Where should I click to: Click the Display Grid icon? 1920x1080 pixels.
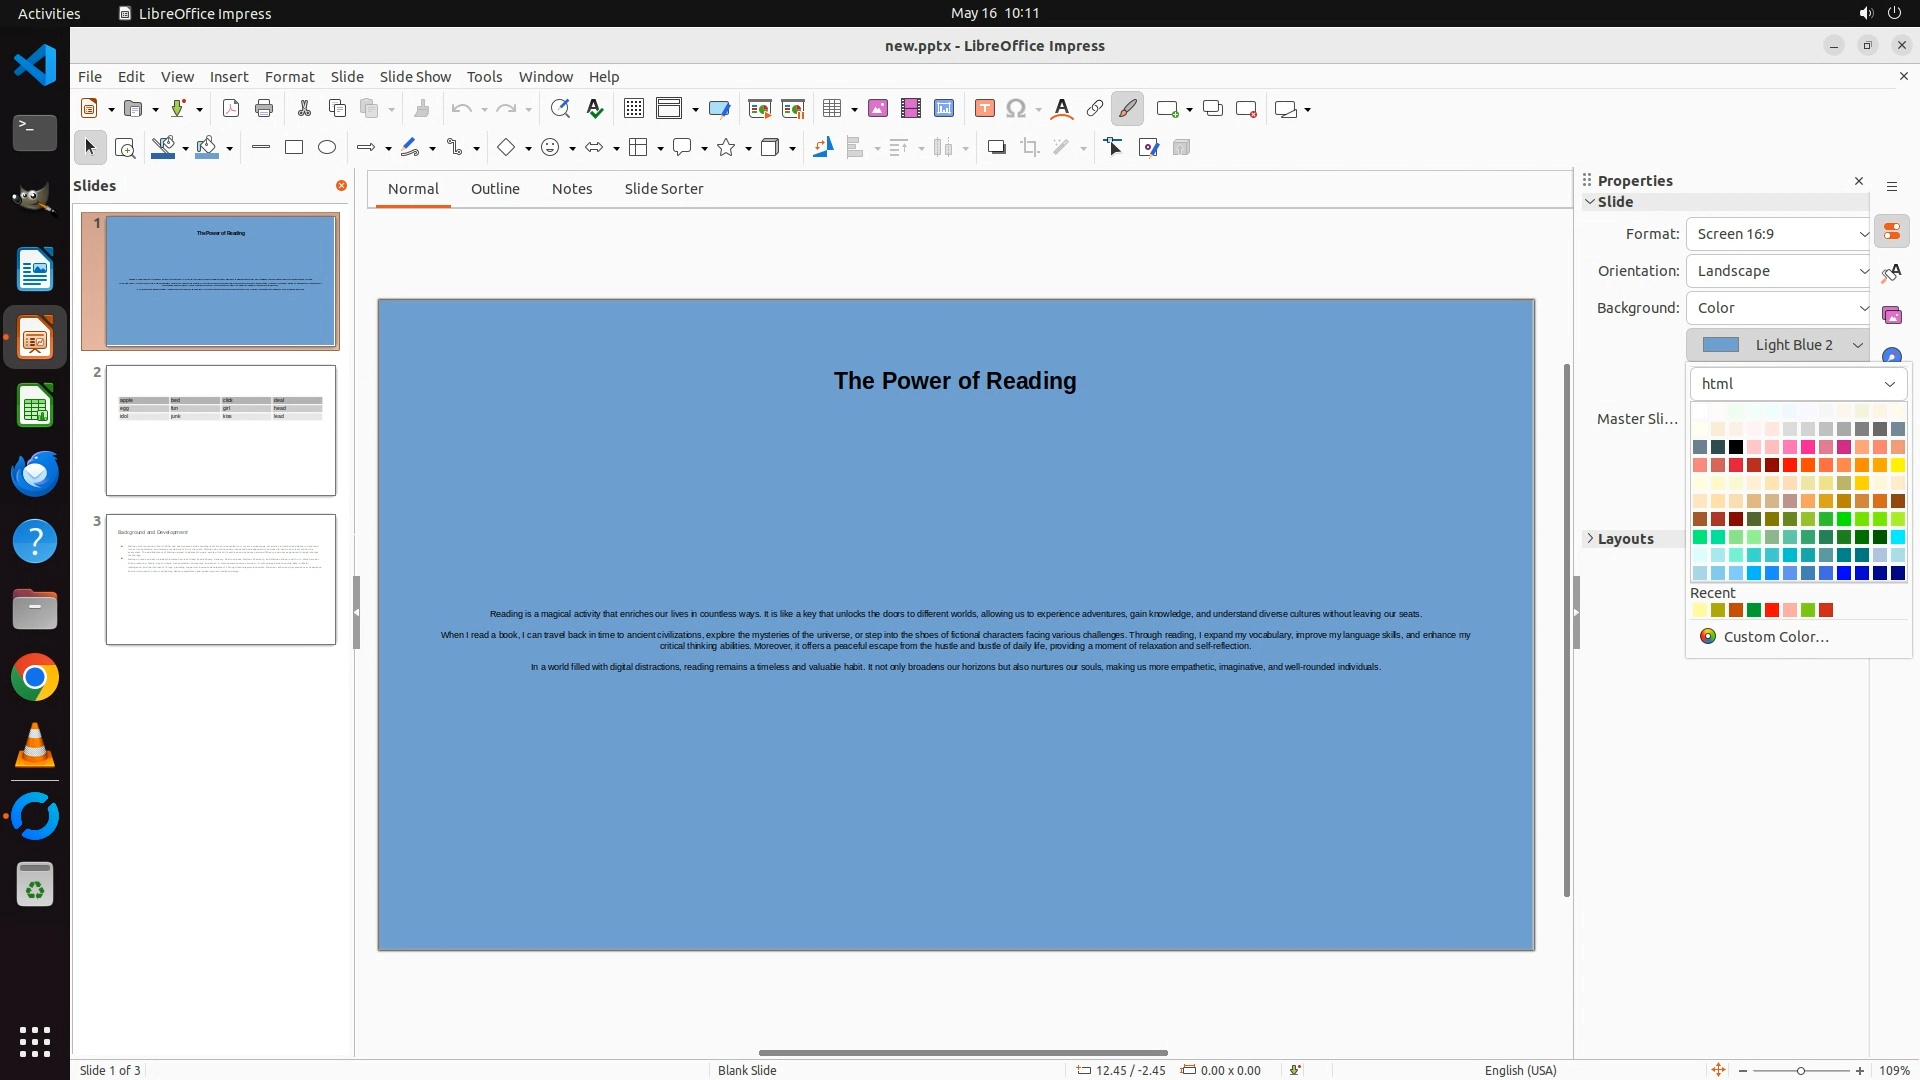(634, 109)
